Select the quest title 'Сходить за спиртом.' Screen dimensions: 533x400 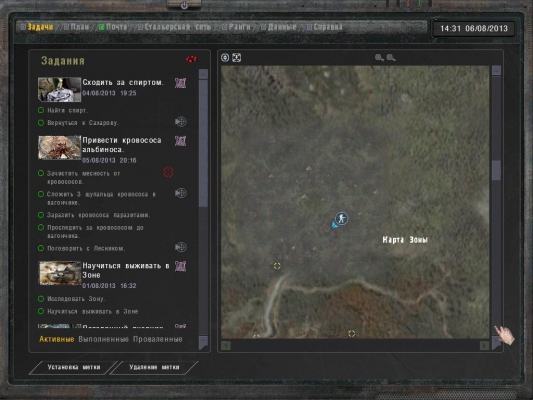point(123,82)
